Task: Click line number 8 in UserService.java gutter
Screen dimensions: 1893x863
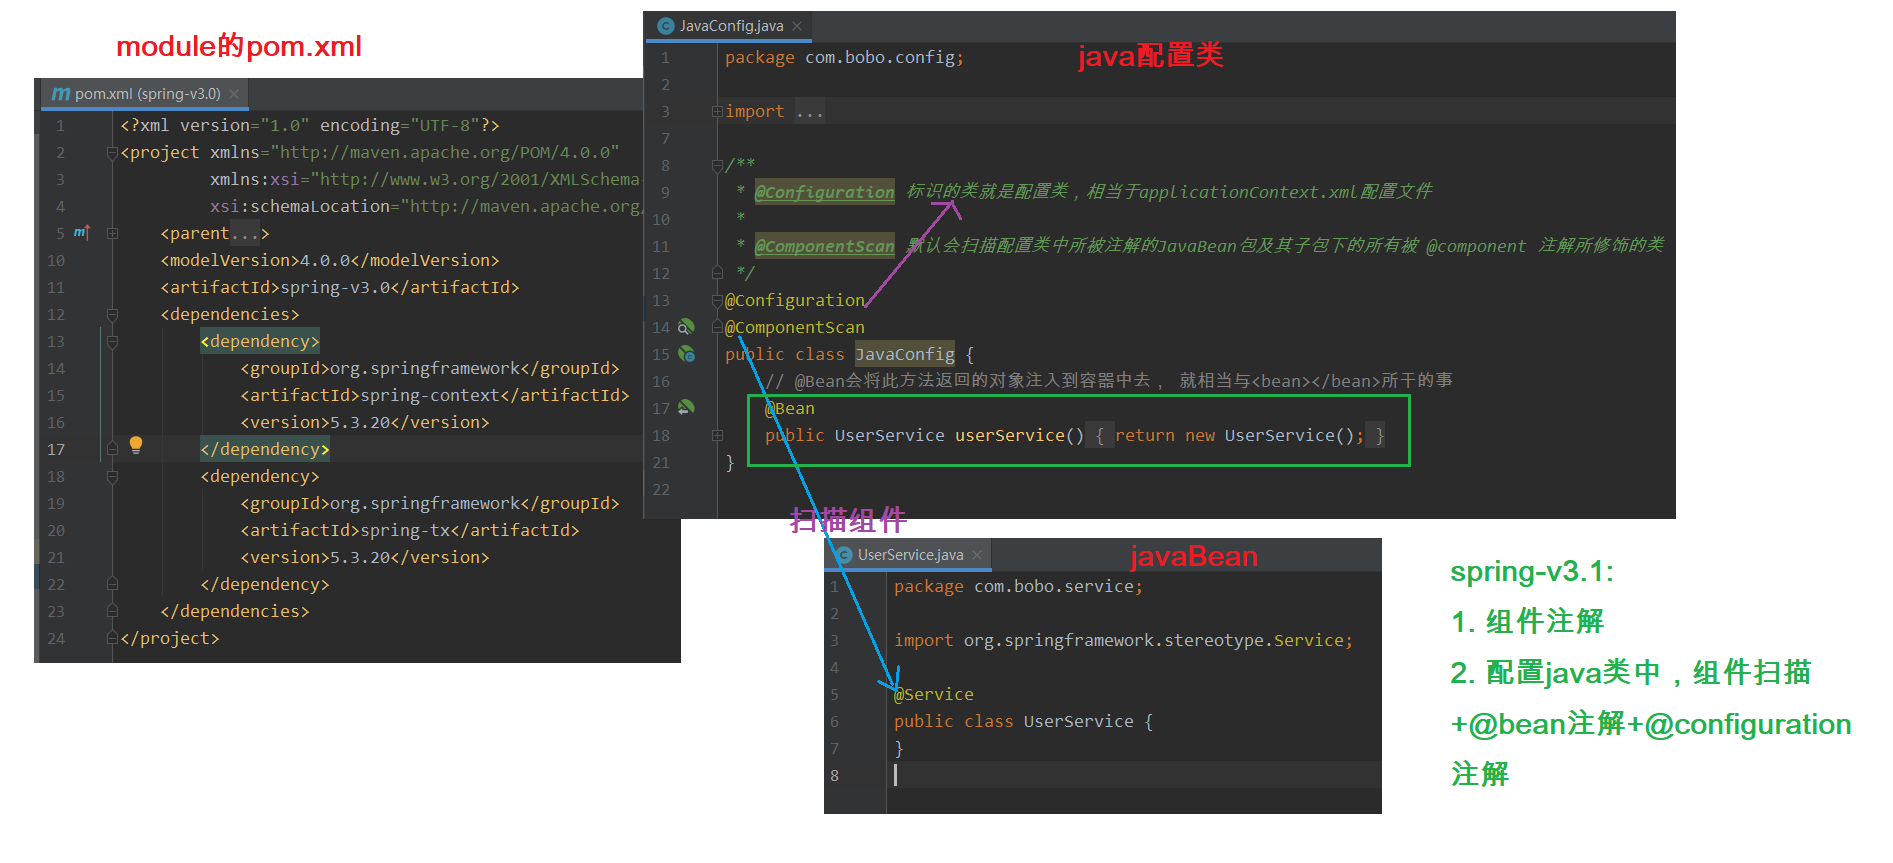Action: click(835, 775)
